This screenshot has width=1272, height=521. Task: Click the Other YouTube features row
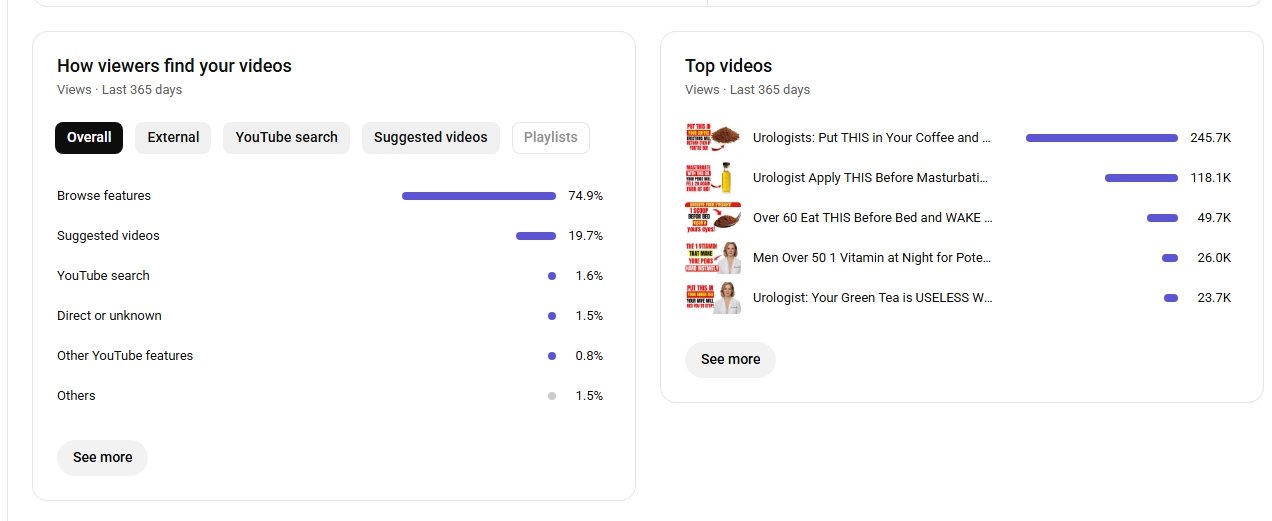coord(125,356)
